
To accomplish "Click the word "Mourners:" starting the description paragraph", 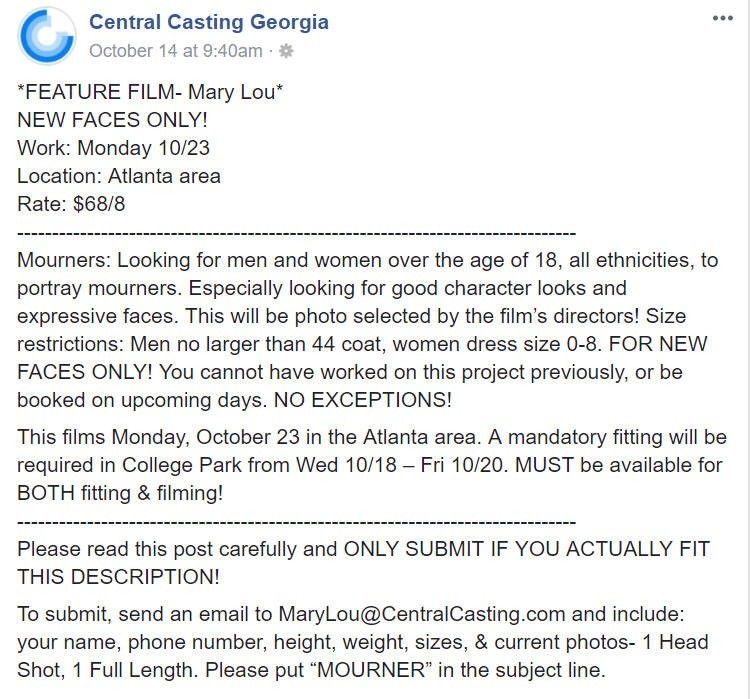I will 64,261.
